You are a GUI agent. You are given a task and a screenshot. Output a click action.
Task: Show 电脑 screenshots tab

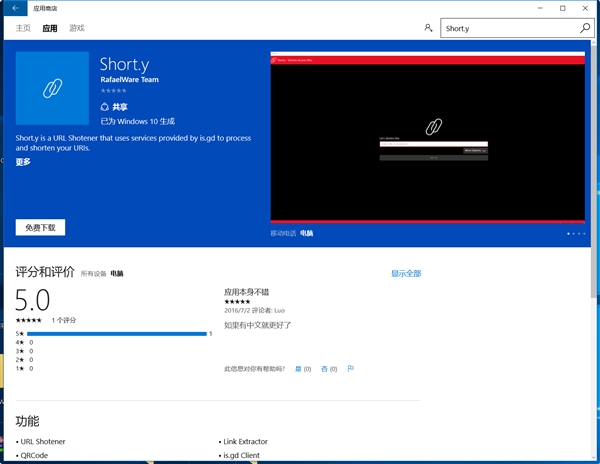307,233
